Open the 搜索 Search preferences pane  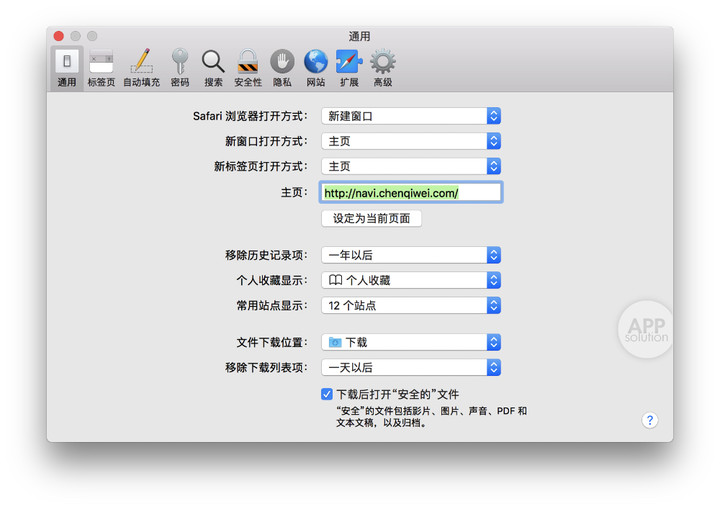pos(213,68)
